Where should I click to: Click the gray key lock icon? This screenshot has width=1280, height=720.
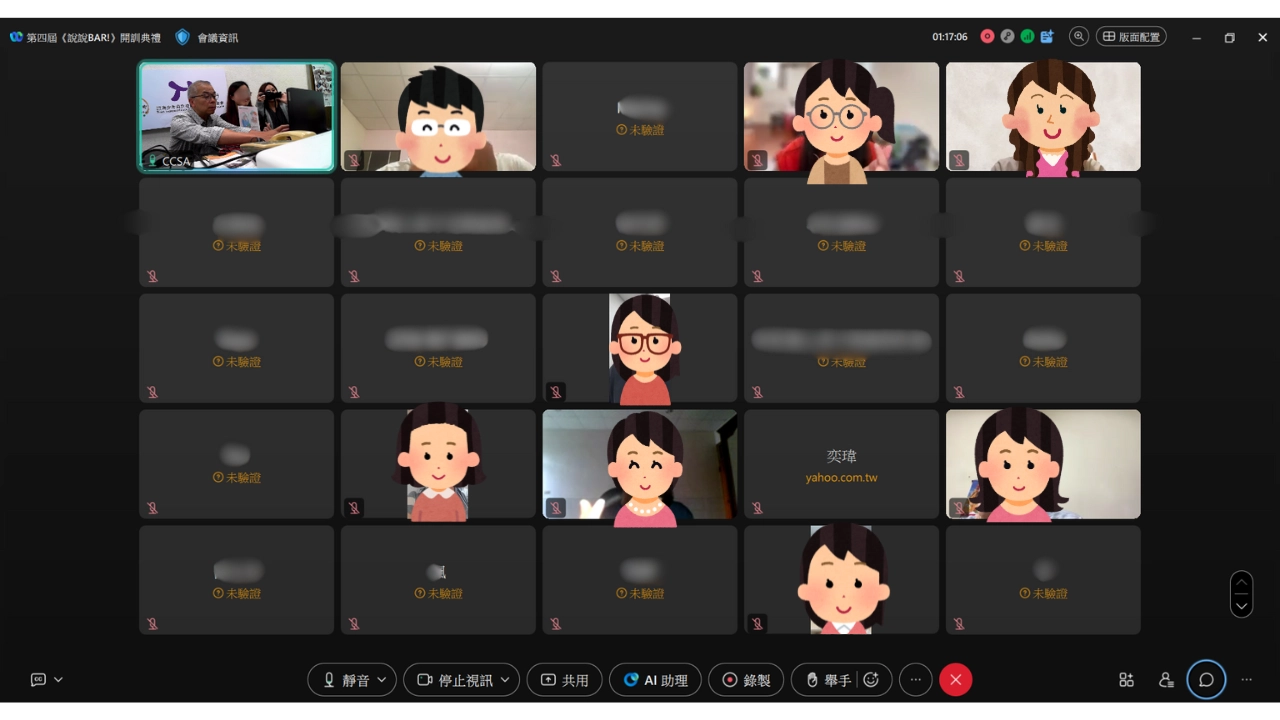pos(1007,37)
